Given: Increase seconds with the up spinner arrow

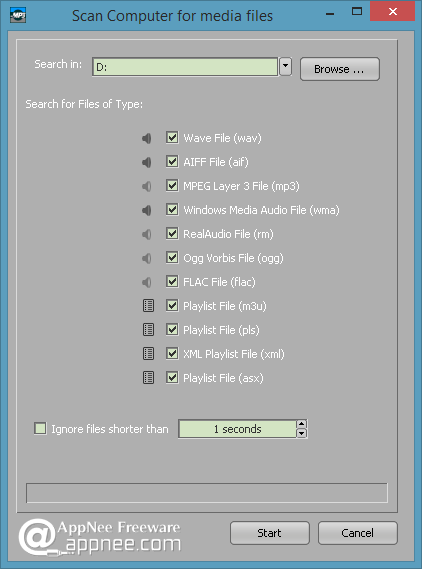Looking at the screenshot, I should click(x=302, y=424).
